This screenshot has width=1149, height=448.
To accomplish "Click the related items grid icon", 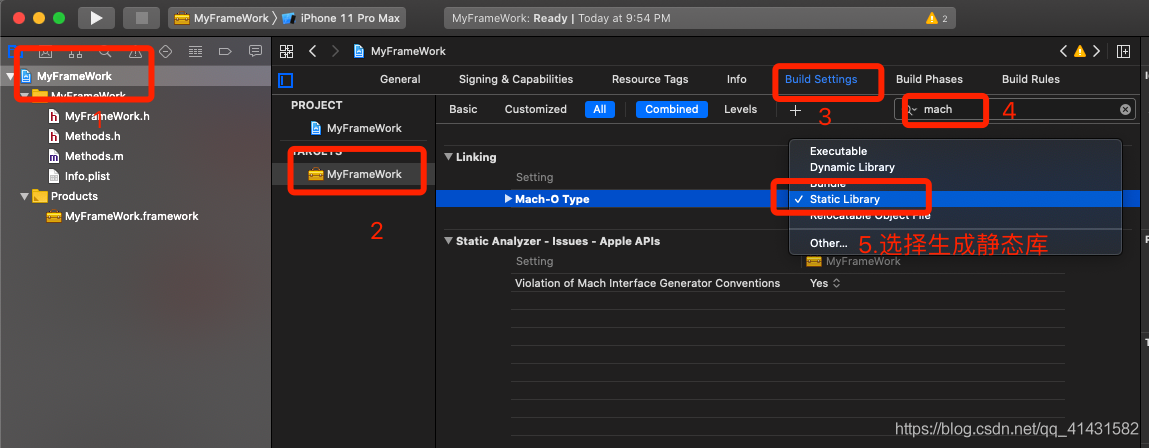I will (x=287, y=51).
